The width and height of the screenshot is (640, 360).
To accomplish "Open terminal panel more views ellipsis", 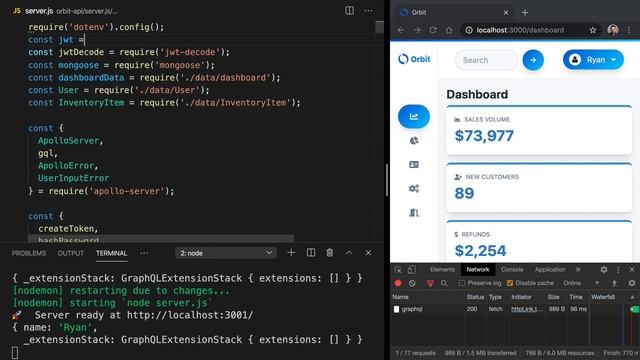I will click(144, 253).
